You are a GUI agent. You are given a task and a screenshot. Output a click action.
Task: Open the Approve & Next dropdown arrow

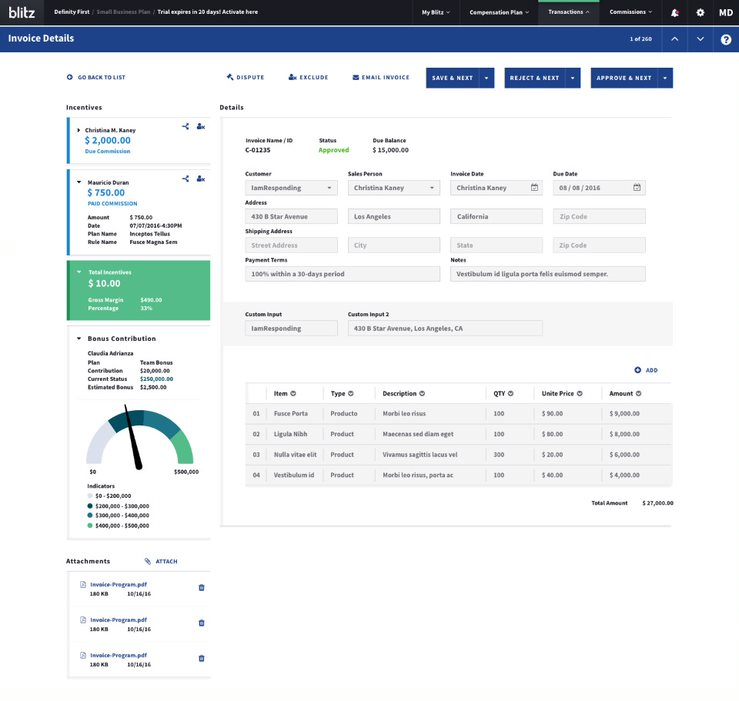[x=666, y=78]
